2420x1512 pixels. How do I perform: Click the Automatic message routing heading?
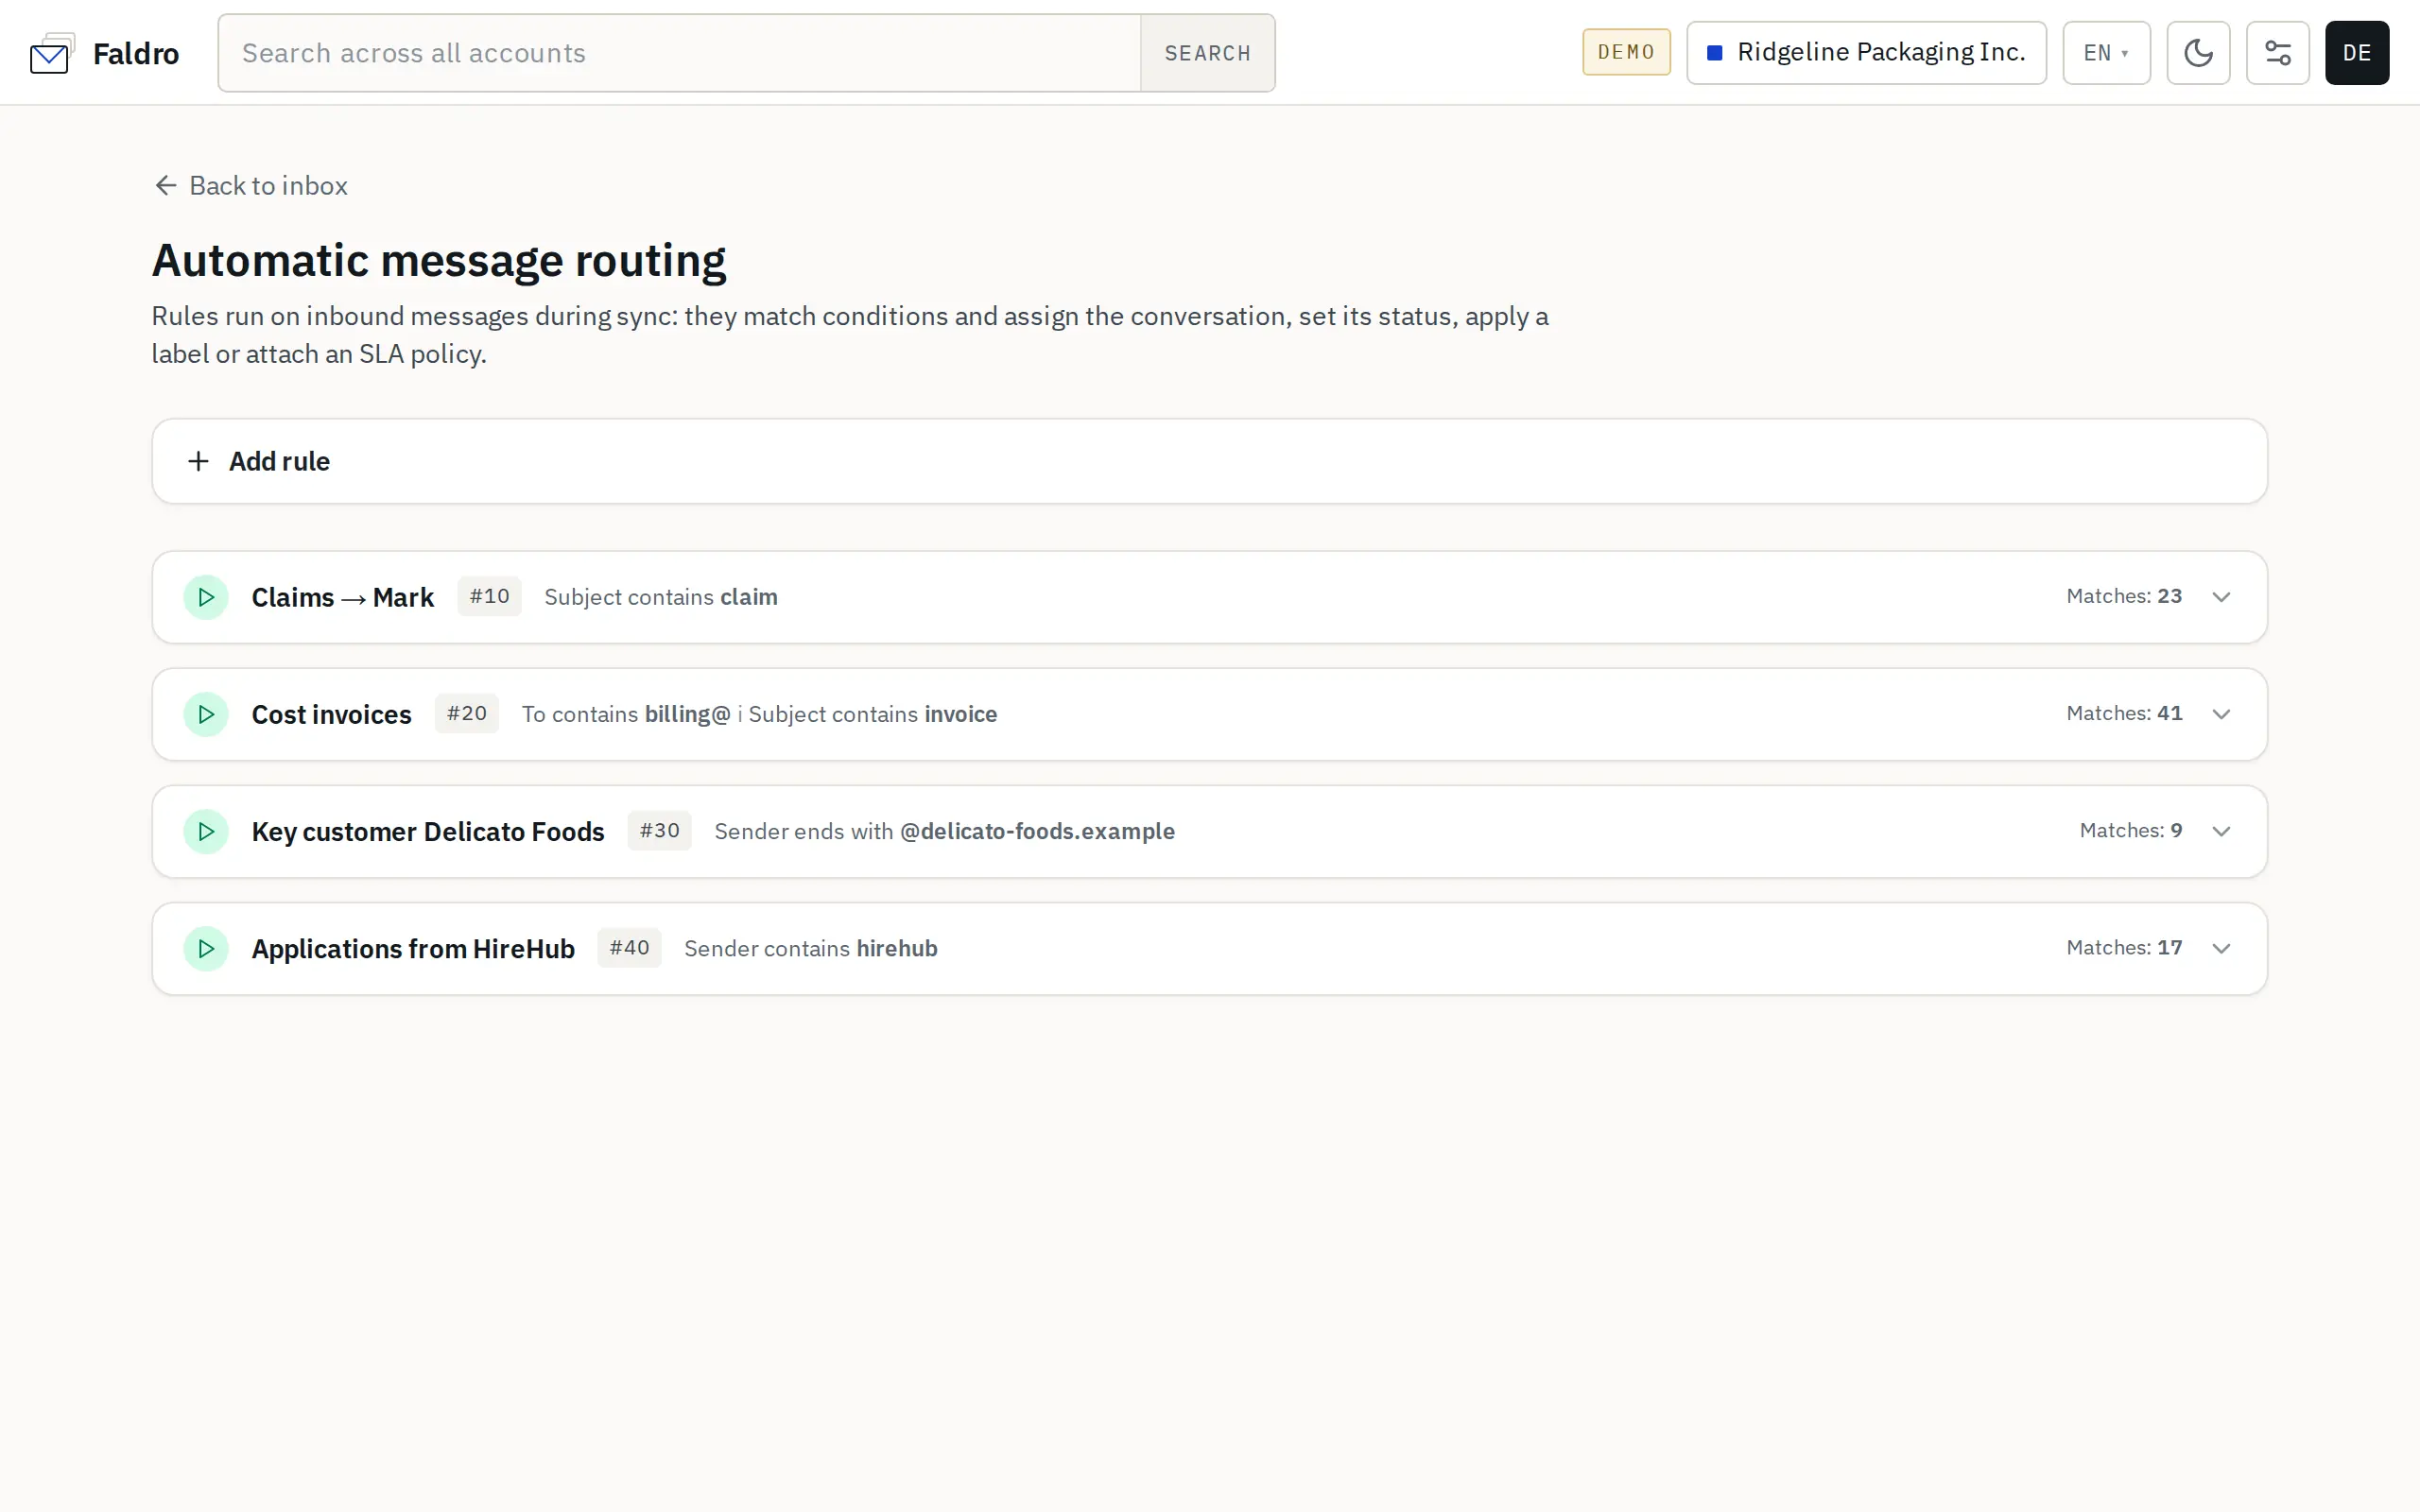[x=439, y=260]
